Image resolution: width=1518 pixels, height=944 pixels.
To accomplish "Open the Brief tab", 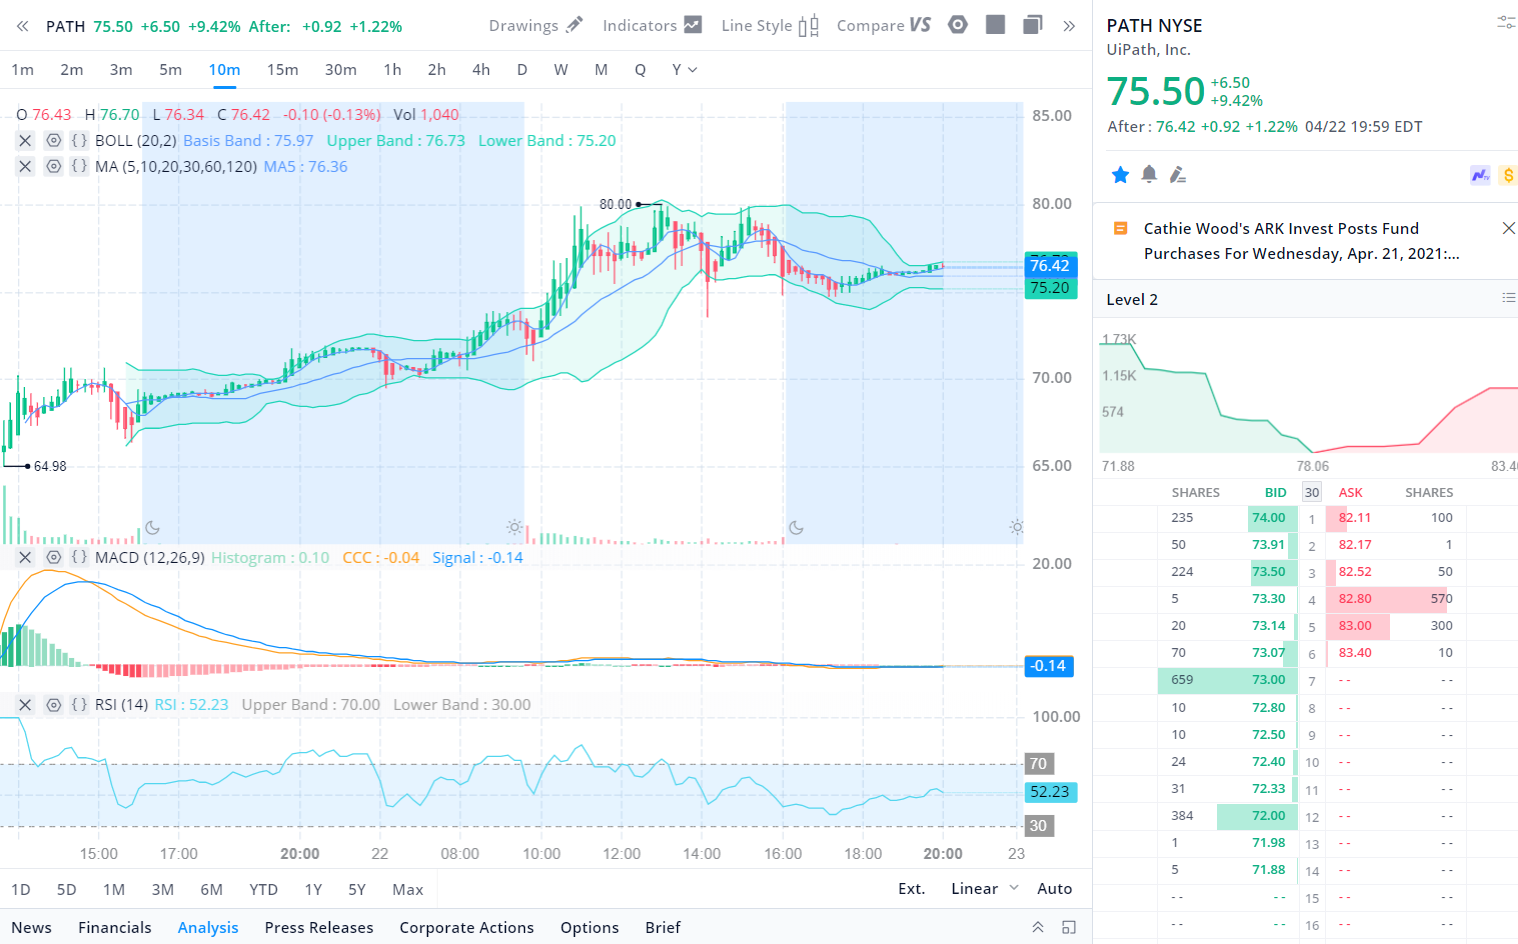I will point(663,928).
